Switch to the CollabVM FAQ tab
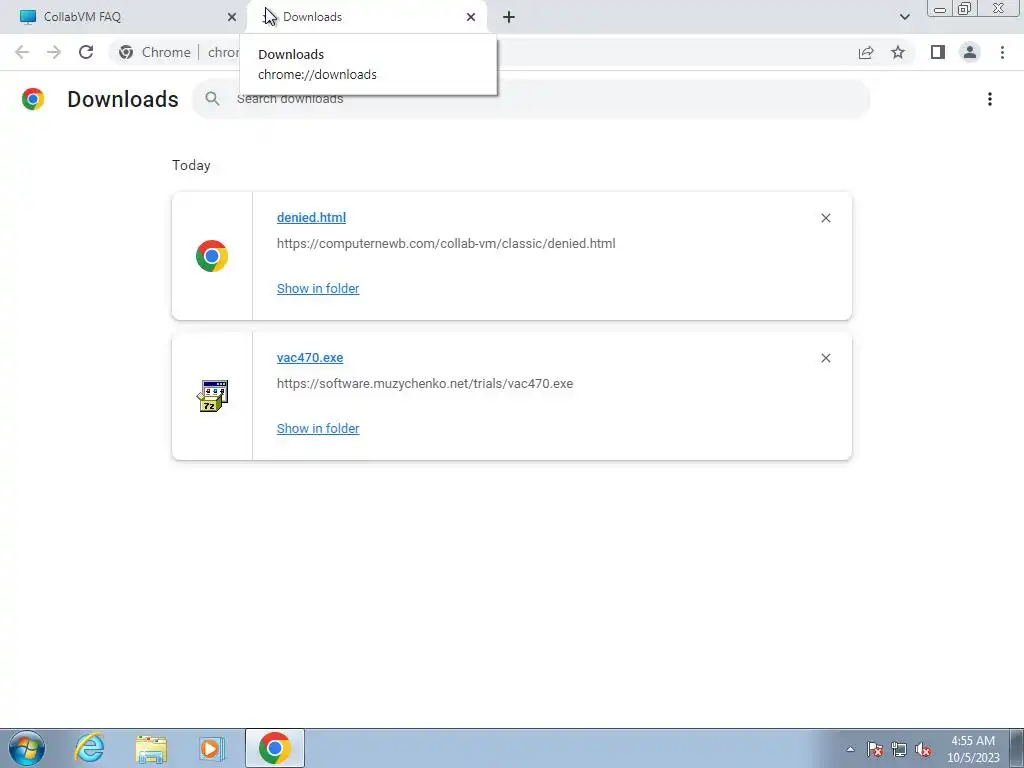Viewport: 1024px width, 768px height. (x=123, y=17)
